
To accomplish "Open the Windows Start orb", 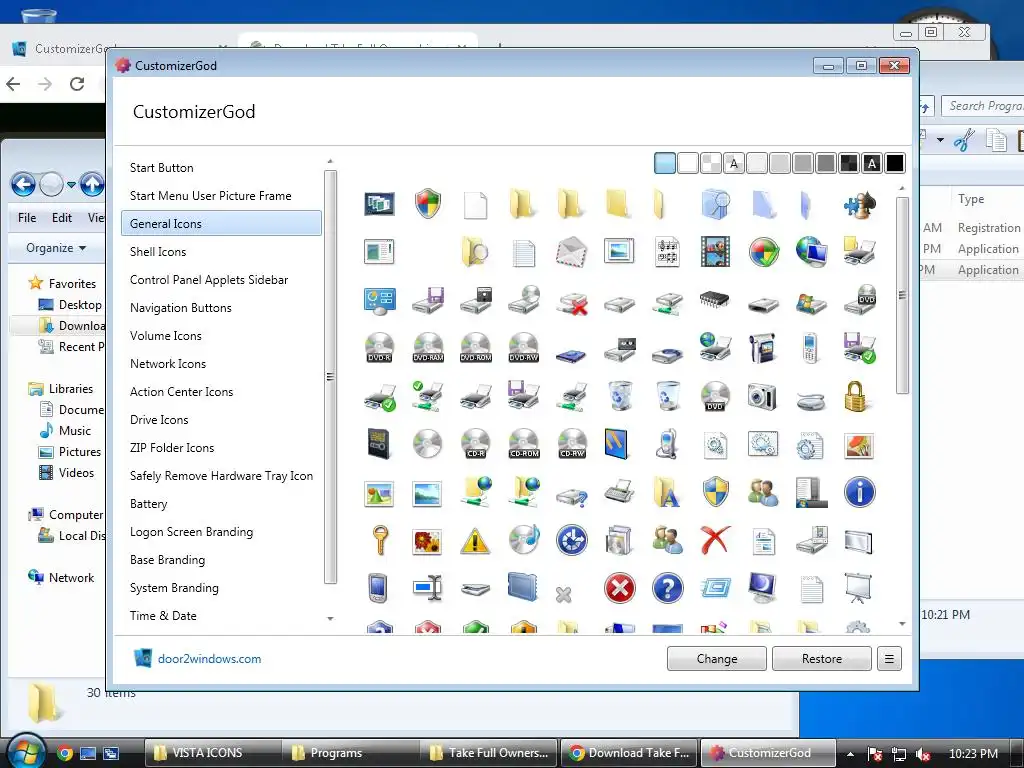I will pyautogui.click(x=24, y=752).
